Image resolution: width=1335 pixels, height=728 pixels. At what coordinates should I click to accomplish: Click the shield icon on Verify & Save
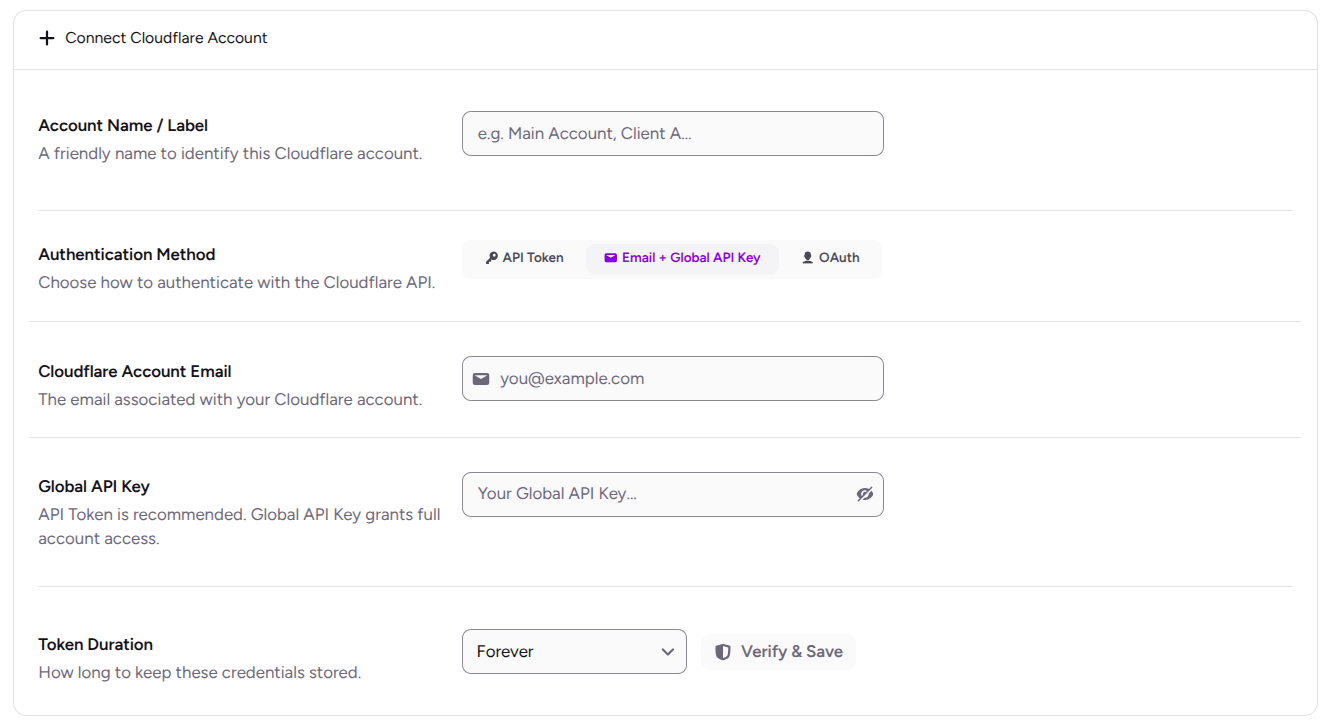(x=723, y=652)
